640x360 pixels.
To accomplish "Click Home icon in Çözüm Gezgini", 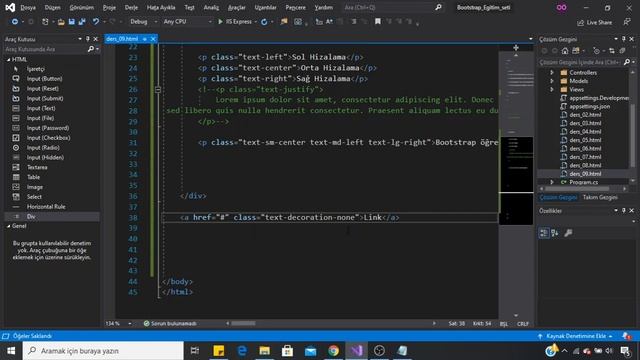I will [x=565, y=51].
